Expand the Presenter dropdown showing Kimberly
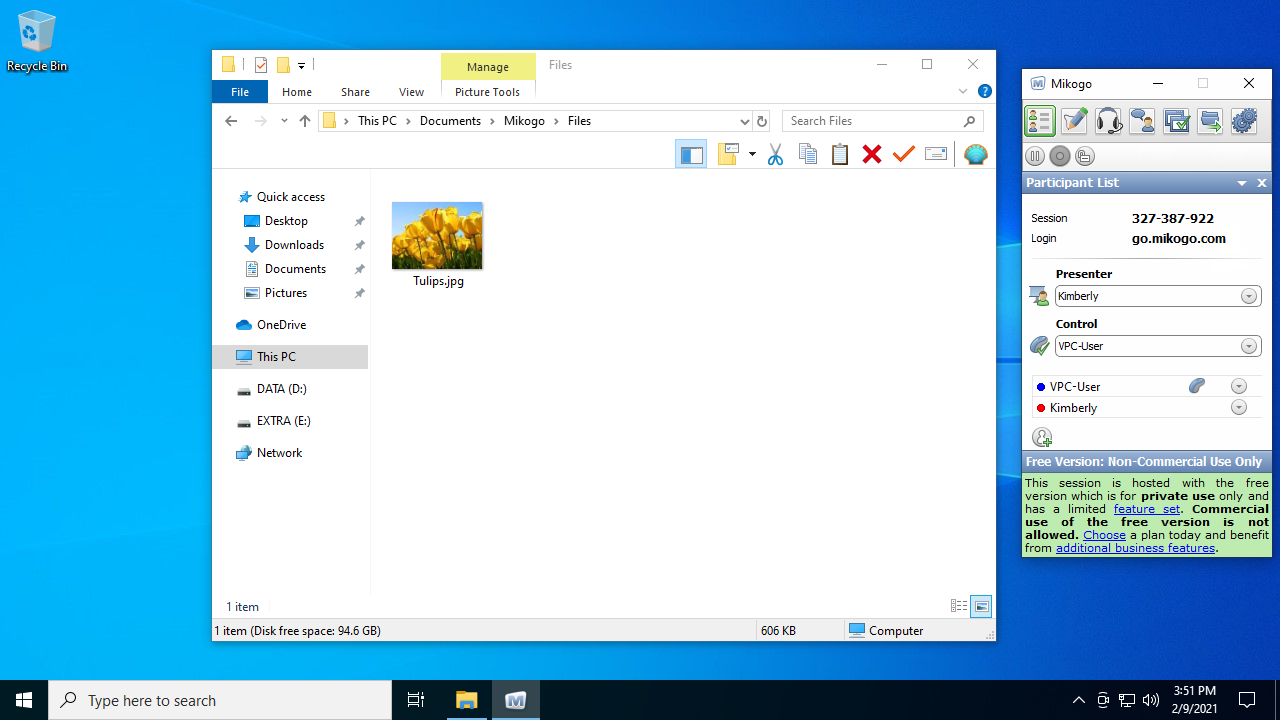The width and height of the screenshot is (1280, 720). (1249, 296)
